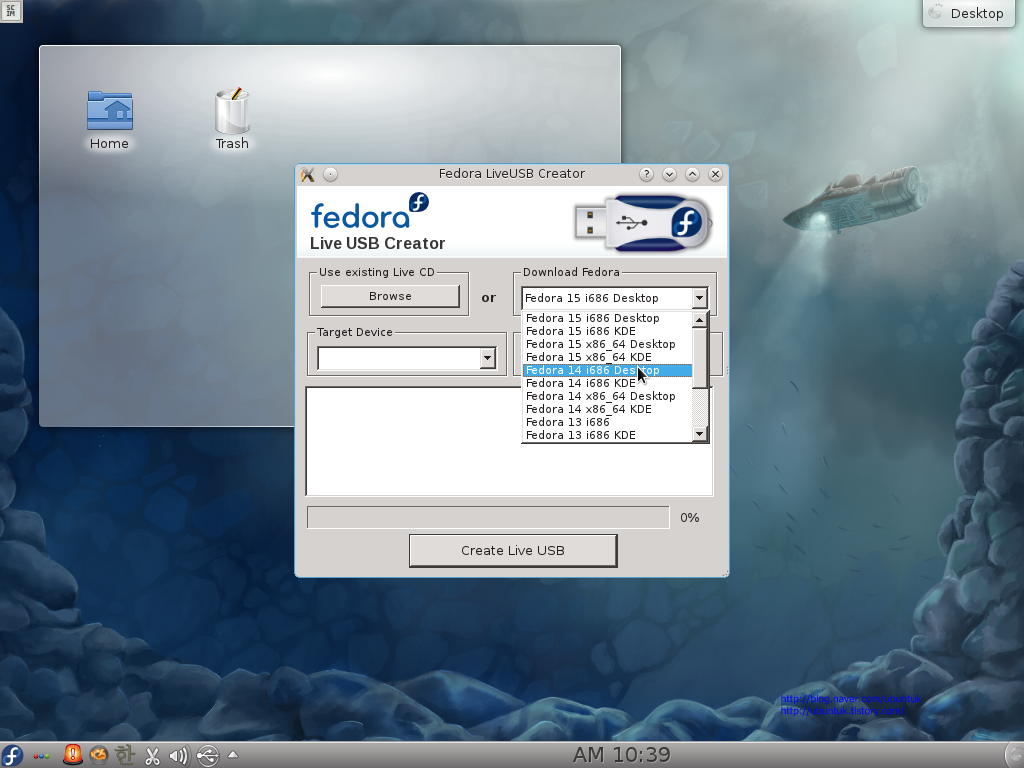
Task: Open the Korean input method tray icon
Action: pyautogui.click(x=124, y=756)
